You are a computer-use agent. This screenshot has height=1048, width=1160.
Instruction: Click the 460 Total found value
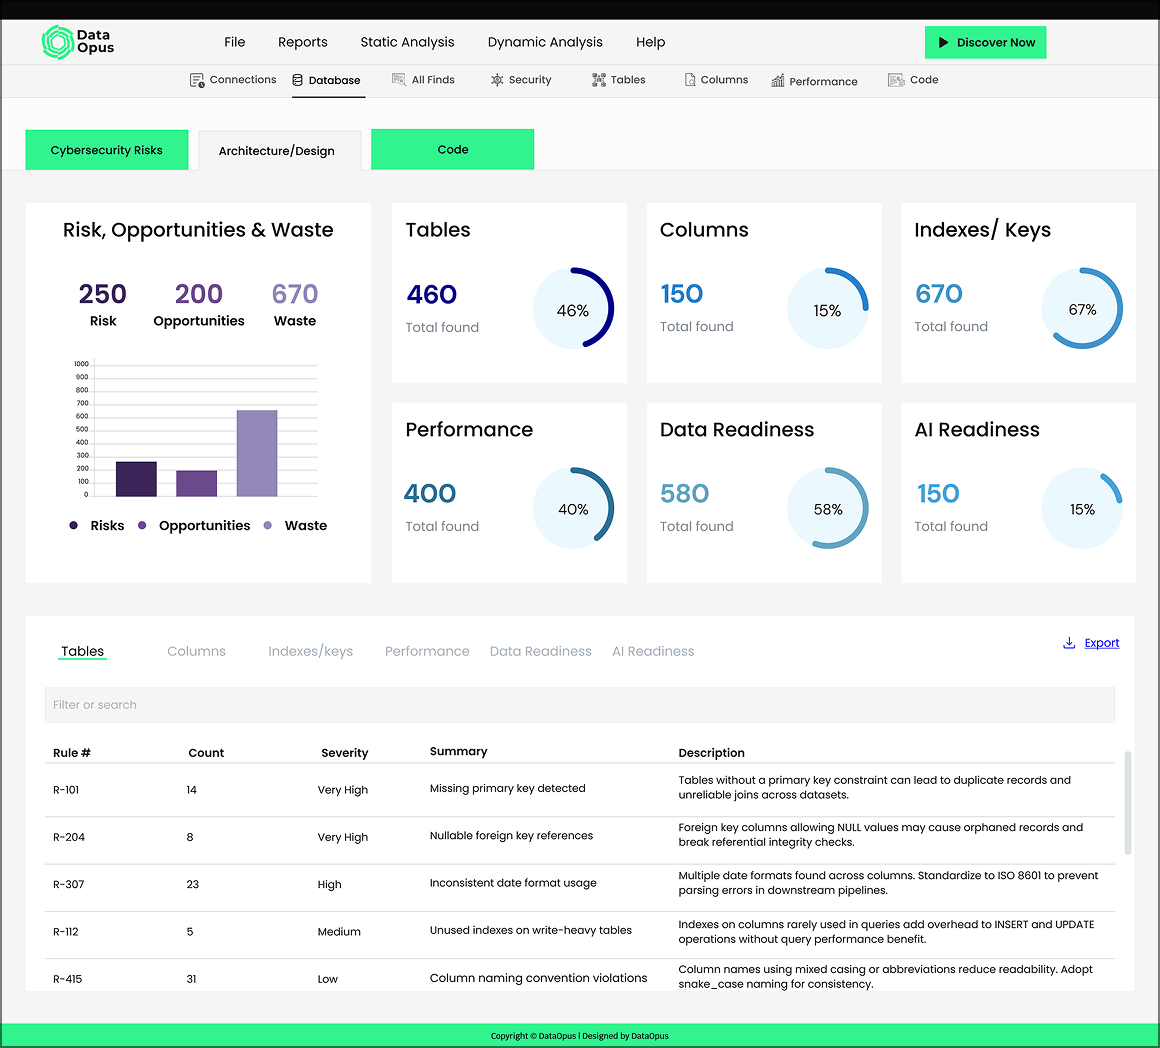pyautogui.click(x=431, y=294)
